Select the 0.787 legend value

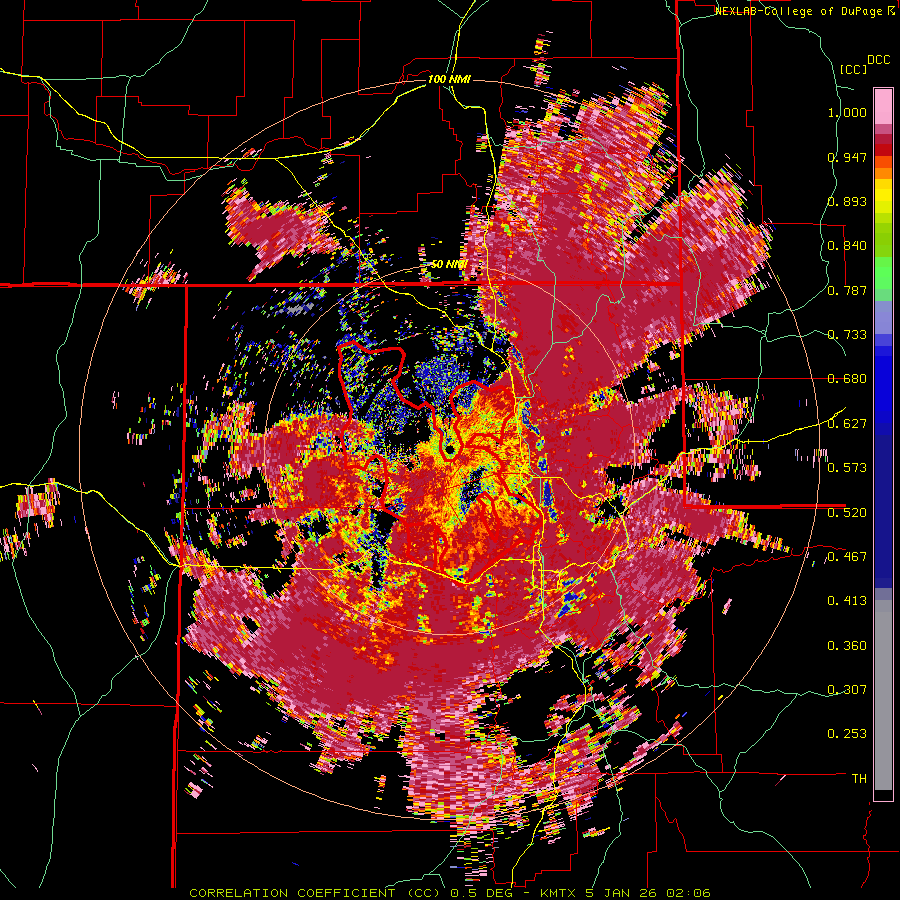coord(847,290)
